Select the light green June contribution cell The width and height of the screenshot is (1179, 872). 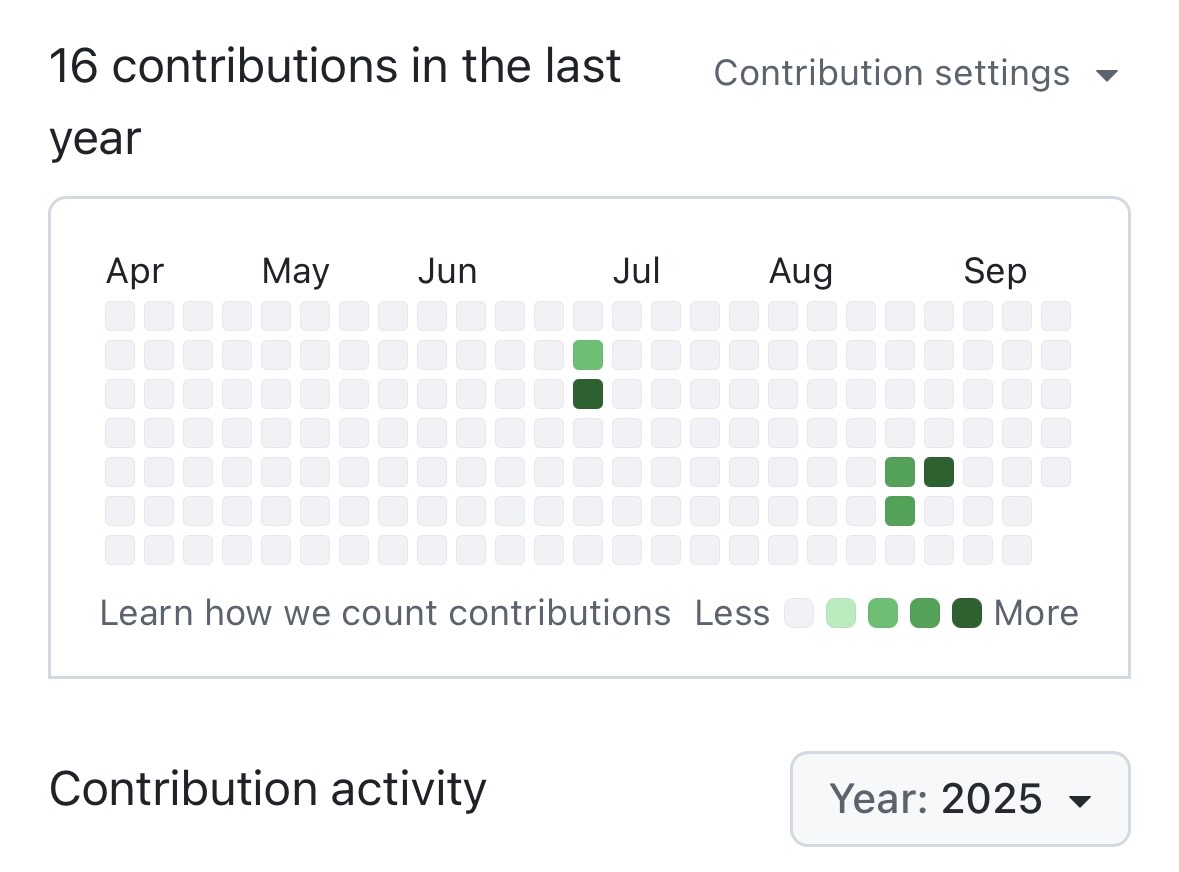pos(588,355)
